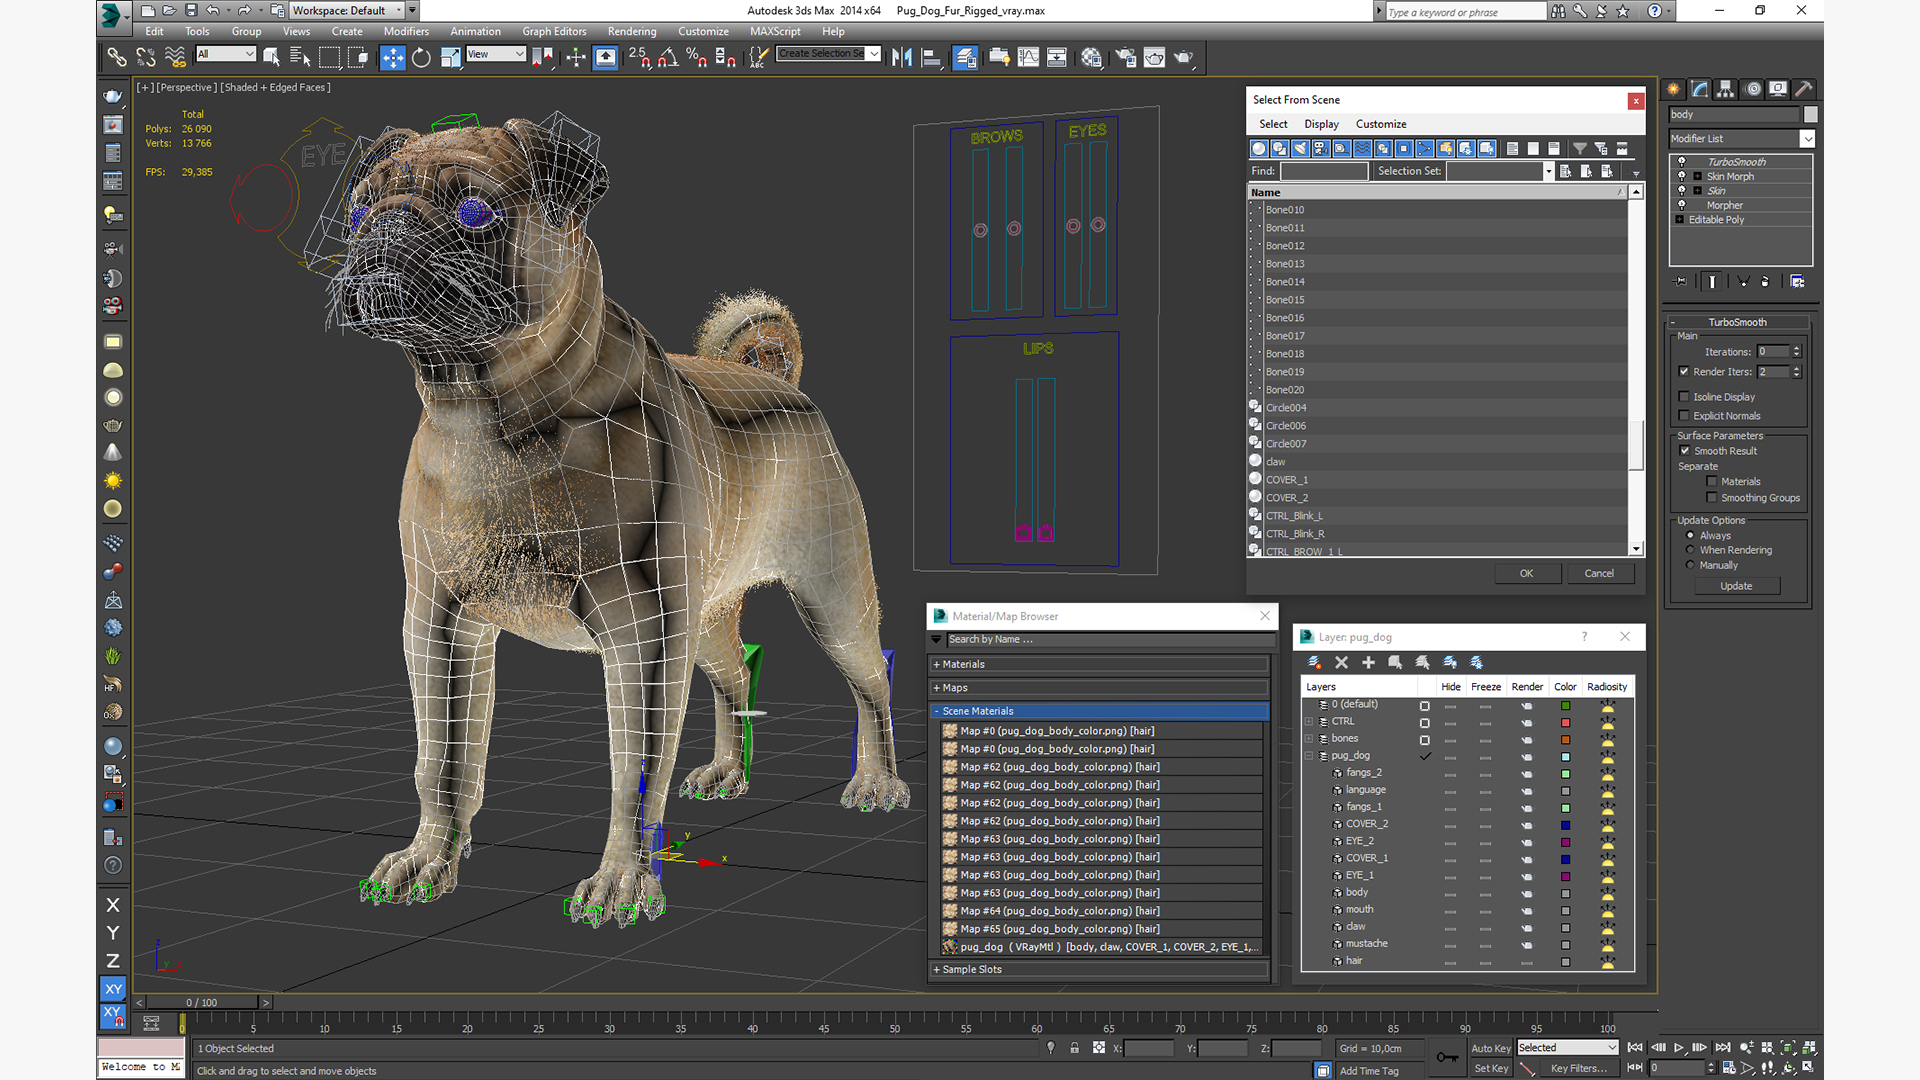Click the Select and Link tool
Viewport: 1920px width, 1080px height.
[x=117, y=58]
